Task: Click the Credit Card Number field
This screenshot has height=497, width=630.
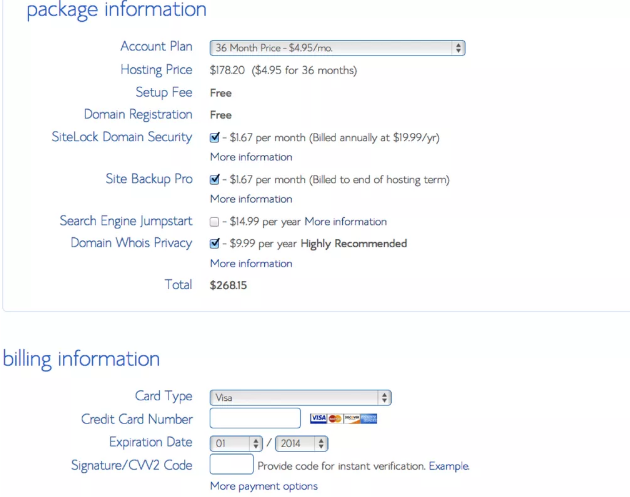Action: pos(255,418)
